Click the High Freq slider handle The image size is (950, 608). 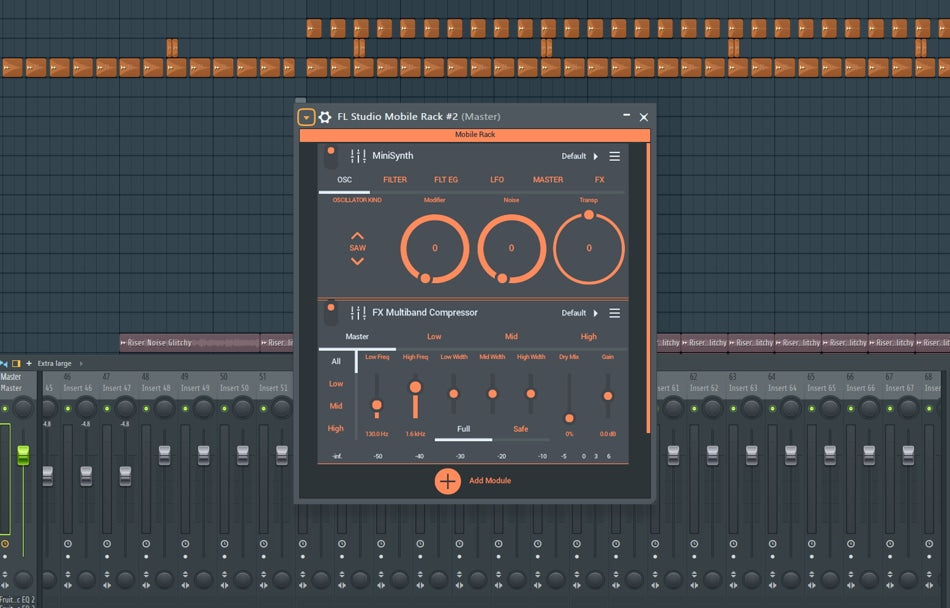tap(415, 387)
